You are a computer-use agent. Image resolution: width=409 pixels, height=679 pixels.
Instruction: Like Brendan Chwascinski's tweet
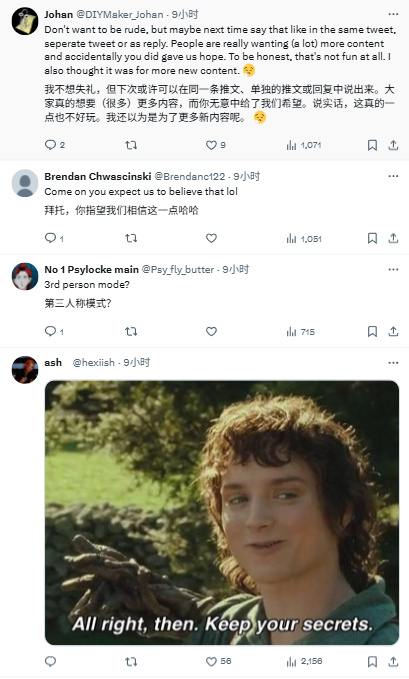pyautogui.click(x=211, y=238)
